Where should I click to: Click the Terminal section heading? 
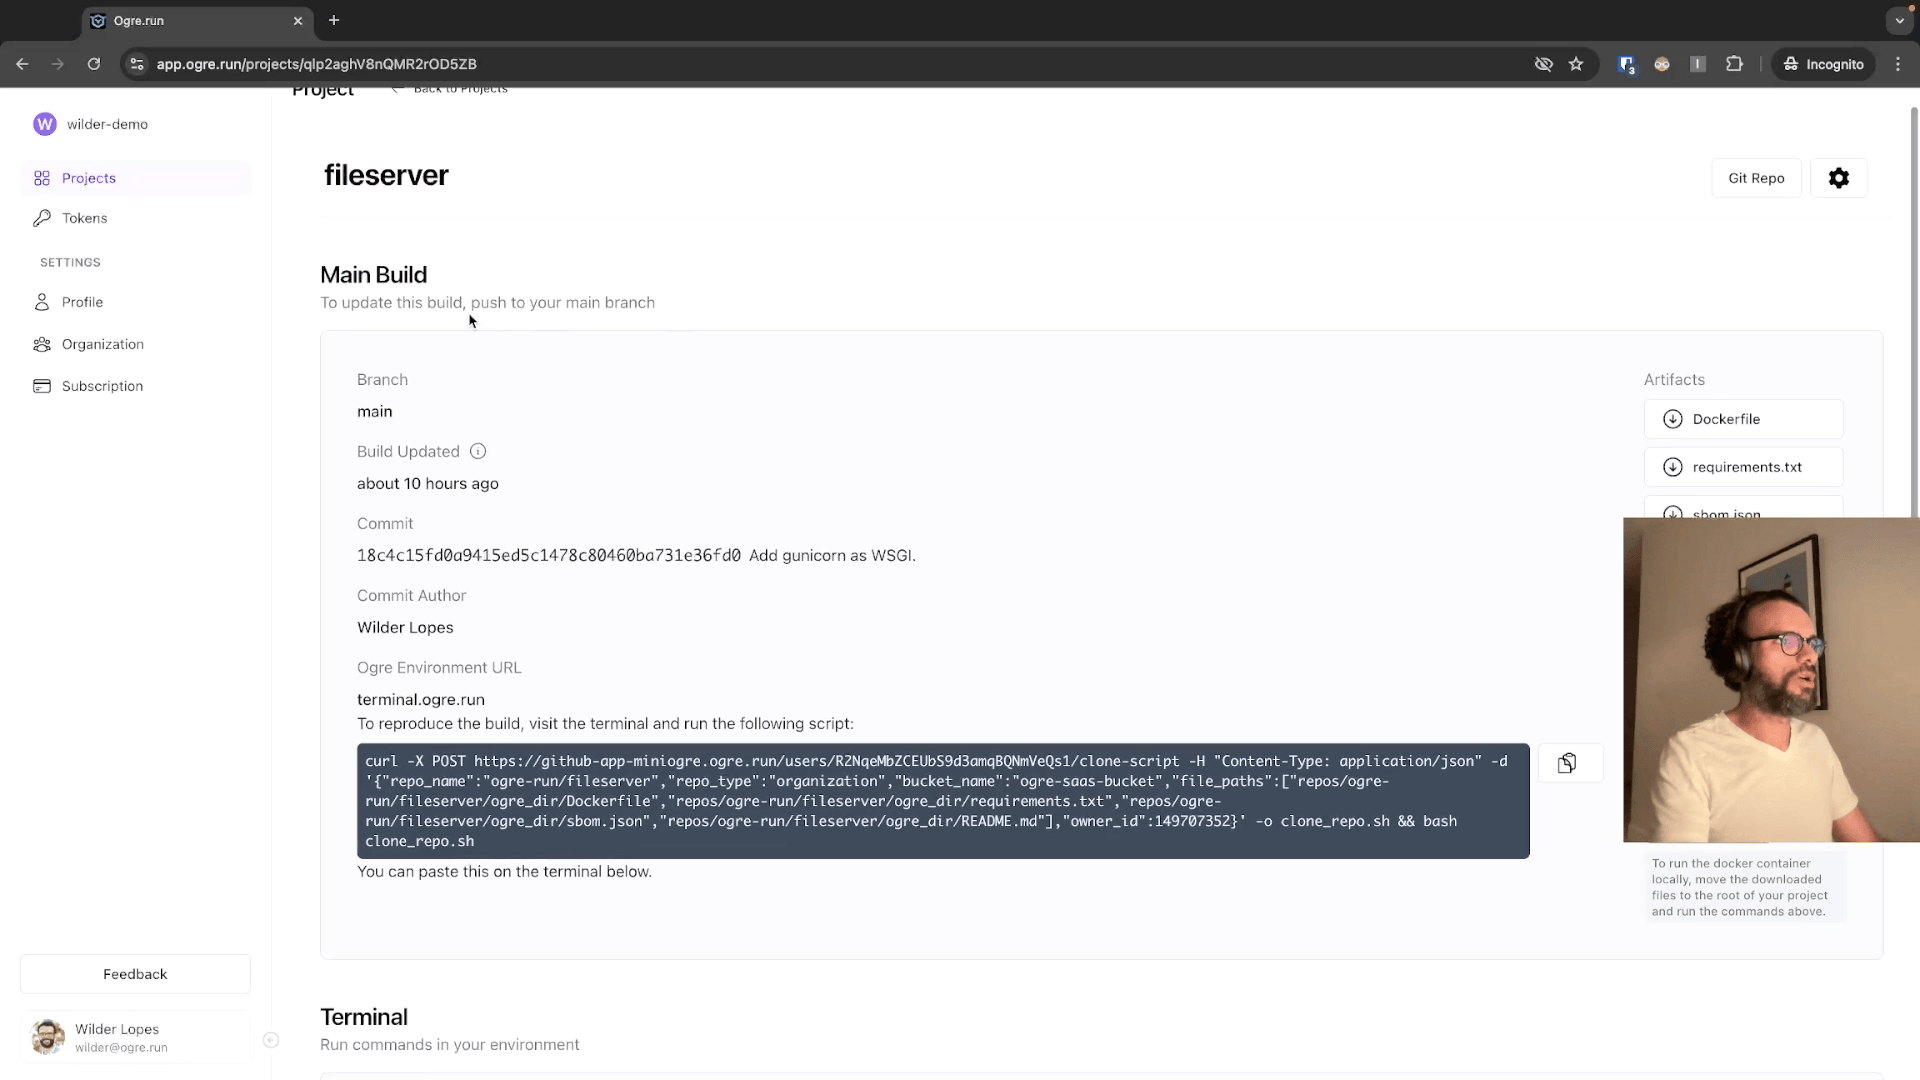[364, 1017]
